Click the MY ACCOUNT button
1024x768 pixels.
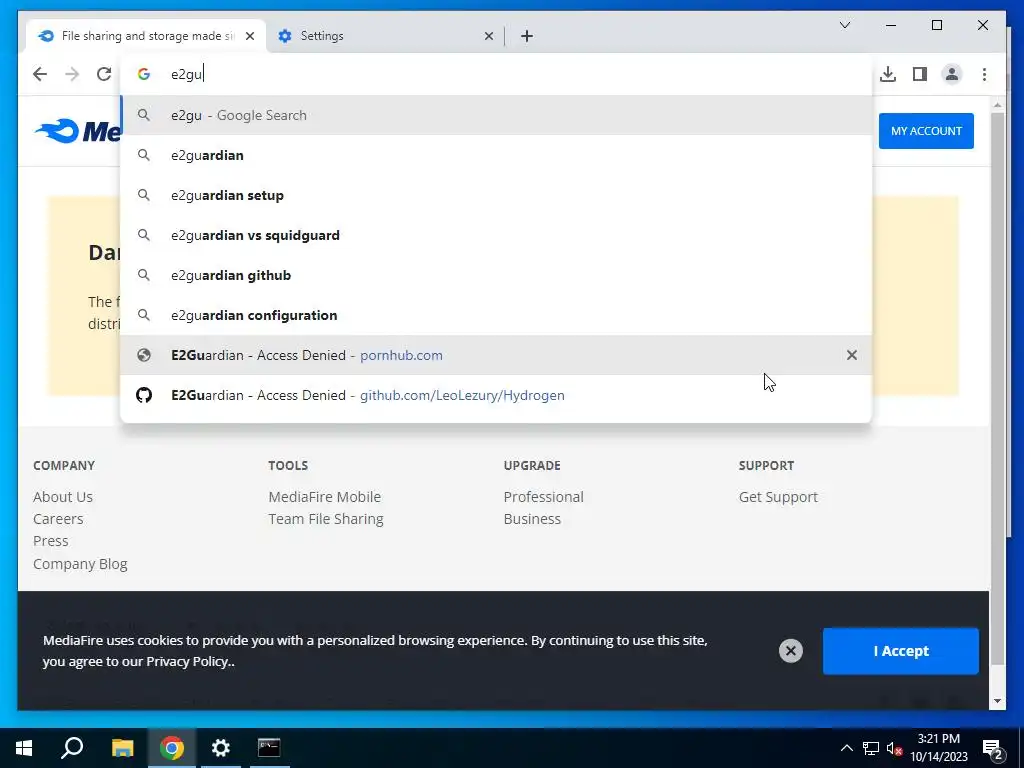coord(926,131)
